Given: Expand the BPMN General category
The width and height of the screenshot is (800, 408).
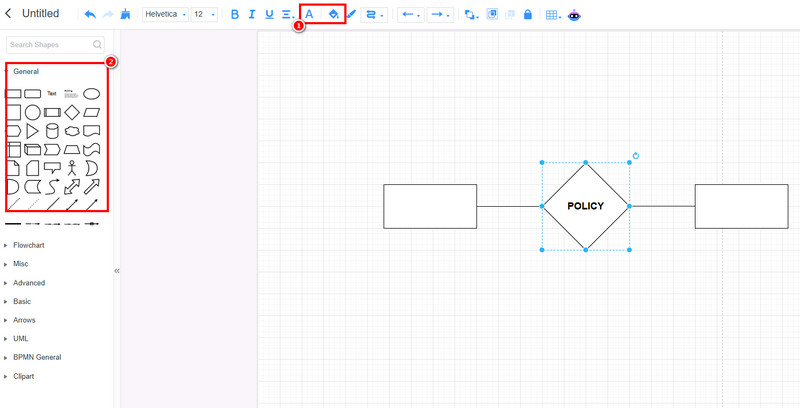Looking at the screenshot, I should (x=37, y=358).
